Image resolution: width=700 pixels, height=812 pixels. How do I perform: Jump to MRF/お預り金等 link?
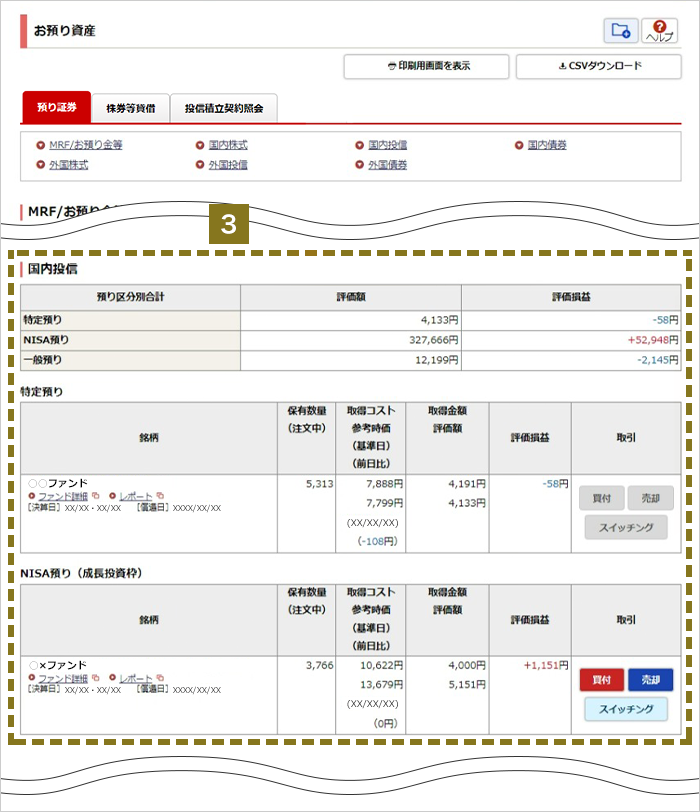coord(85,145)
